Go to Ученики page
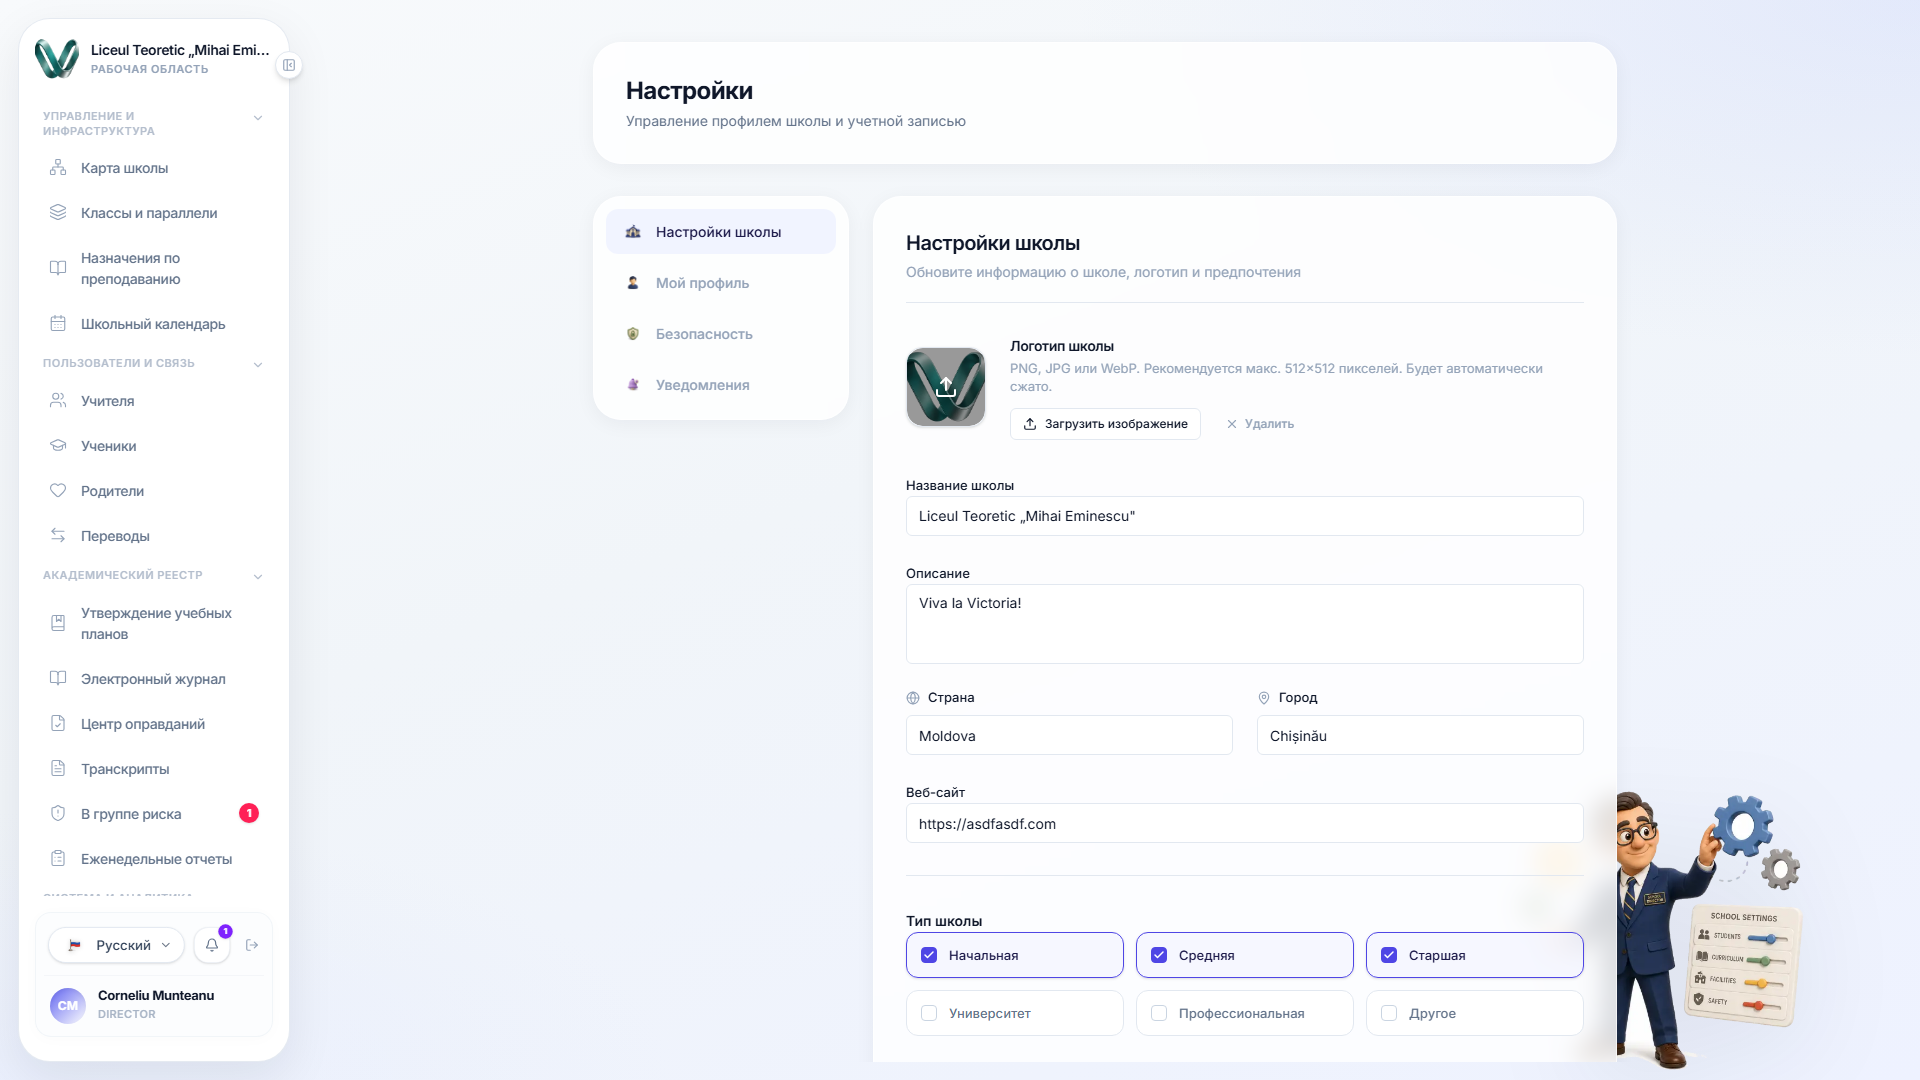Viewport: 1920px width, 1080px height. point(154,446)
